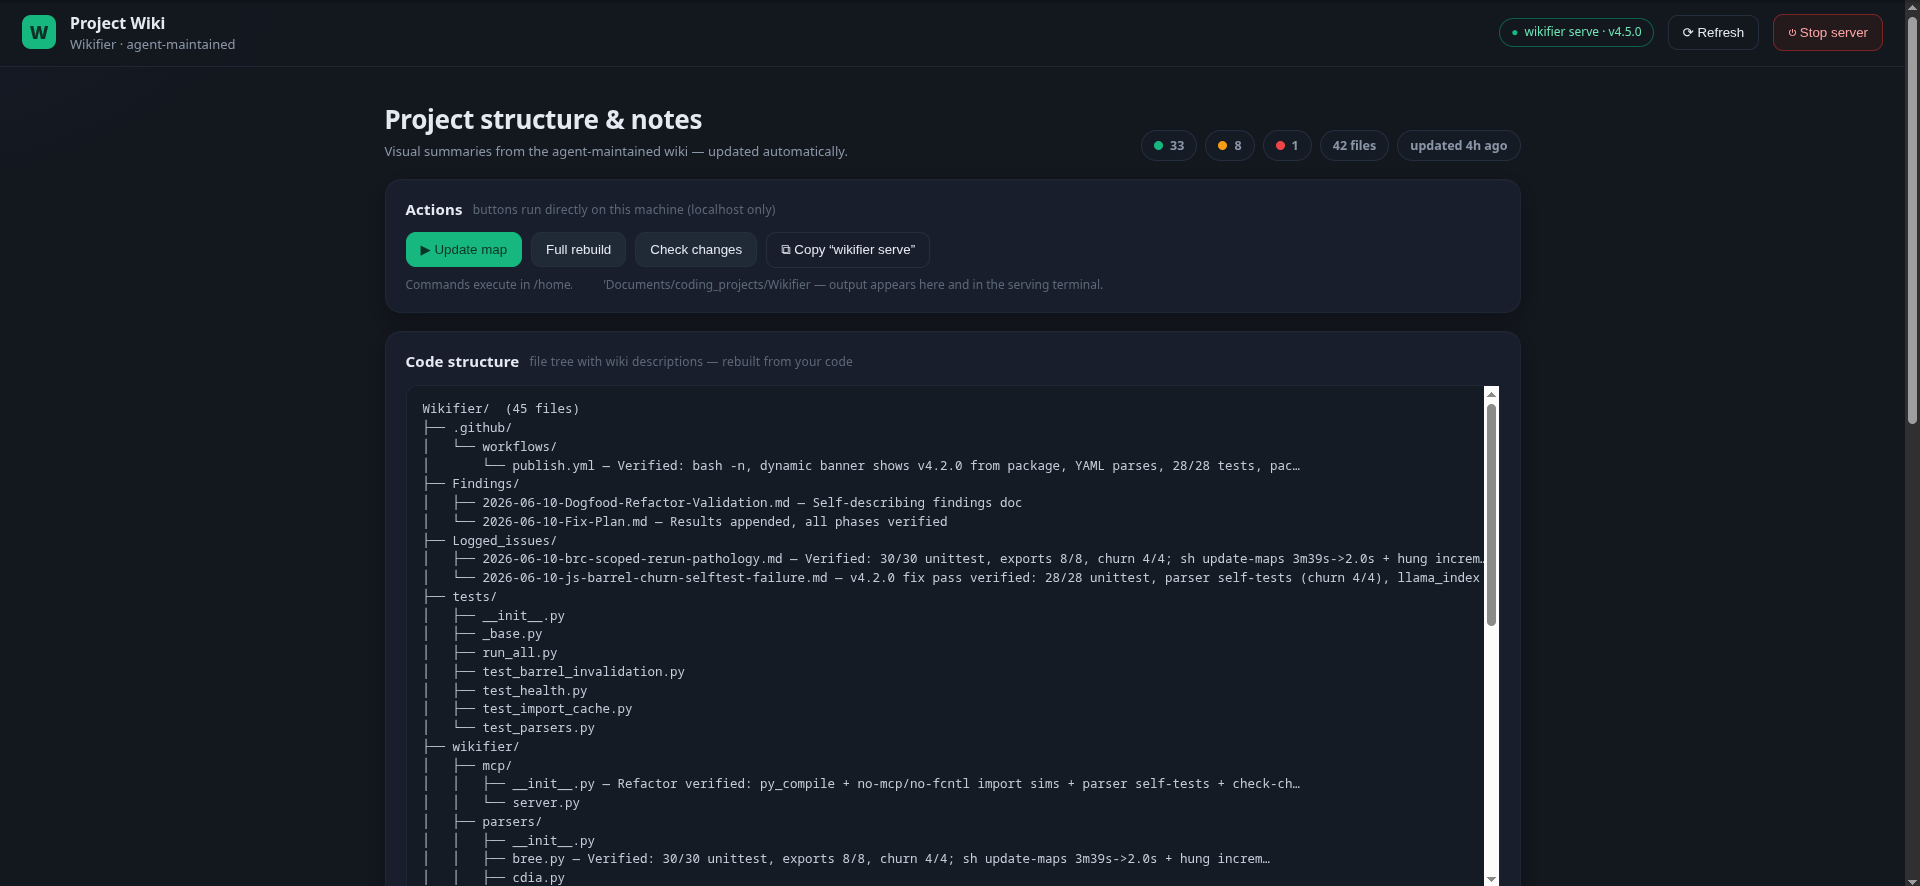Viewport: 1920px width, 886px height.
Task: Click the code tree scrollbar down arrow
Action: [x=1491, y=879]
